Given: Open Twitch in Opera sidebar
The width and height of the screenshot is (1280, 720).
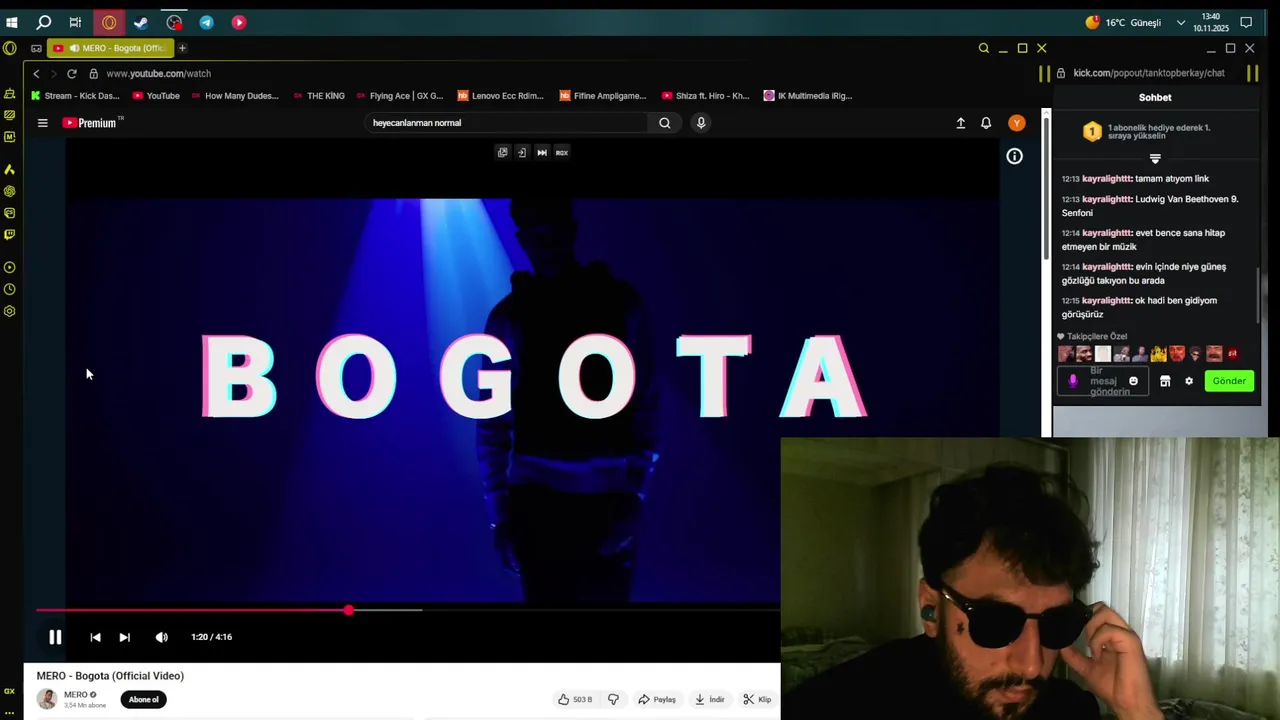Looking at the screenshot, I should (10, 235).
